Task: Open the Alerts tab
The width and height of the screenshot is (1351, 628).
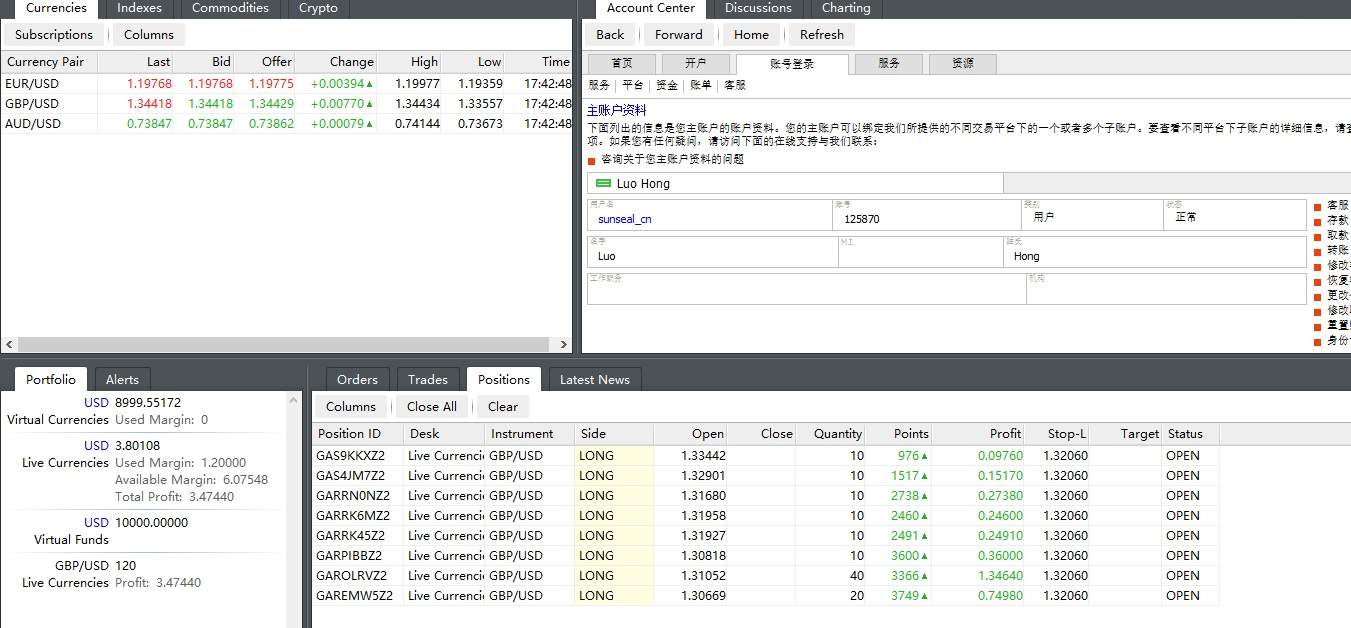Action: [122, 380]
